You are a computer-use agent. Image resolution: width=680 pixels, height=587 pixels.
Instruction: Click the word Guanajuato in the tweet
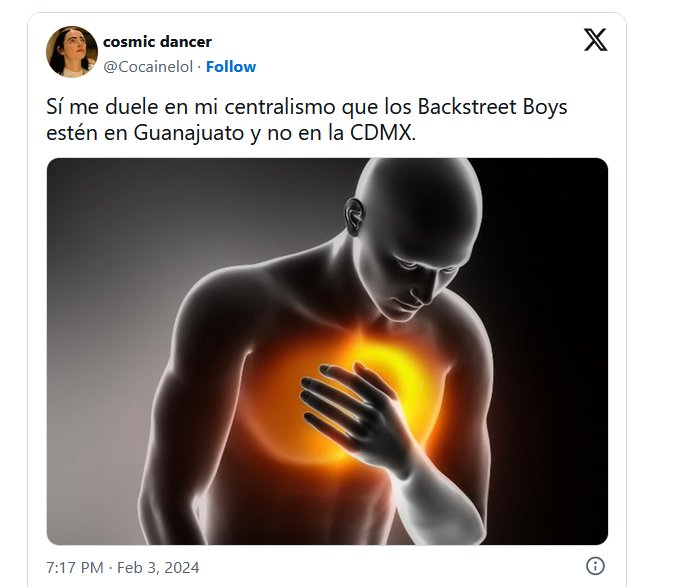pyautogui.click(x=189, y=133)
